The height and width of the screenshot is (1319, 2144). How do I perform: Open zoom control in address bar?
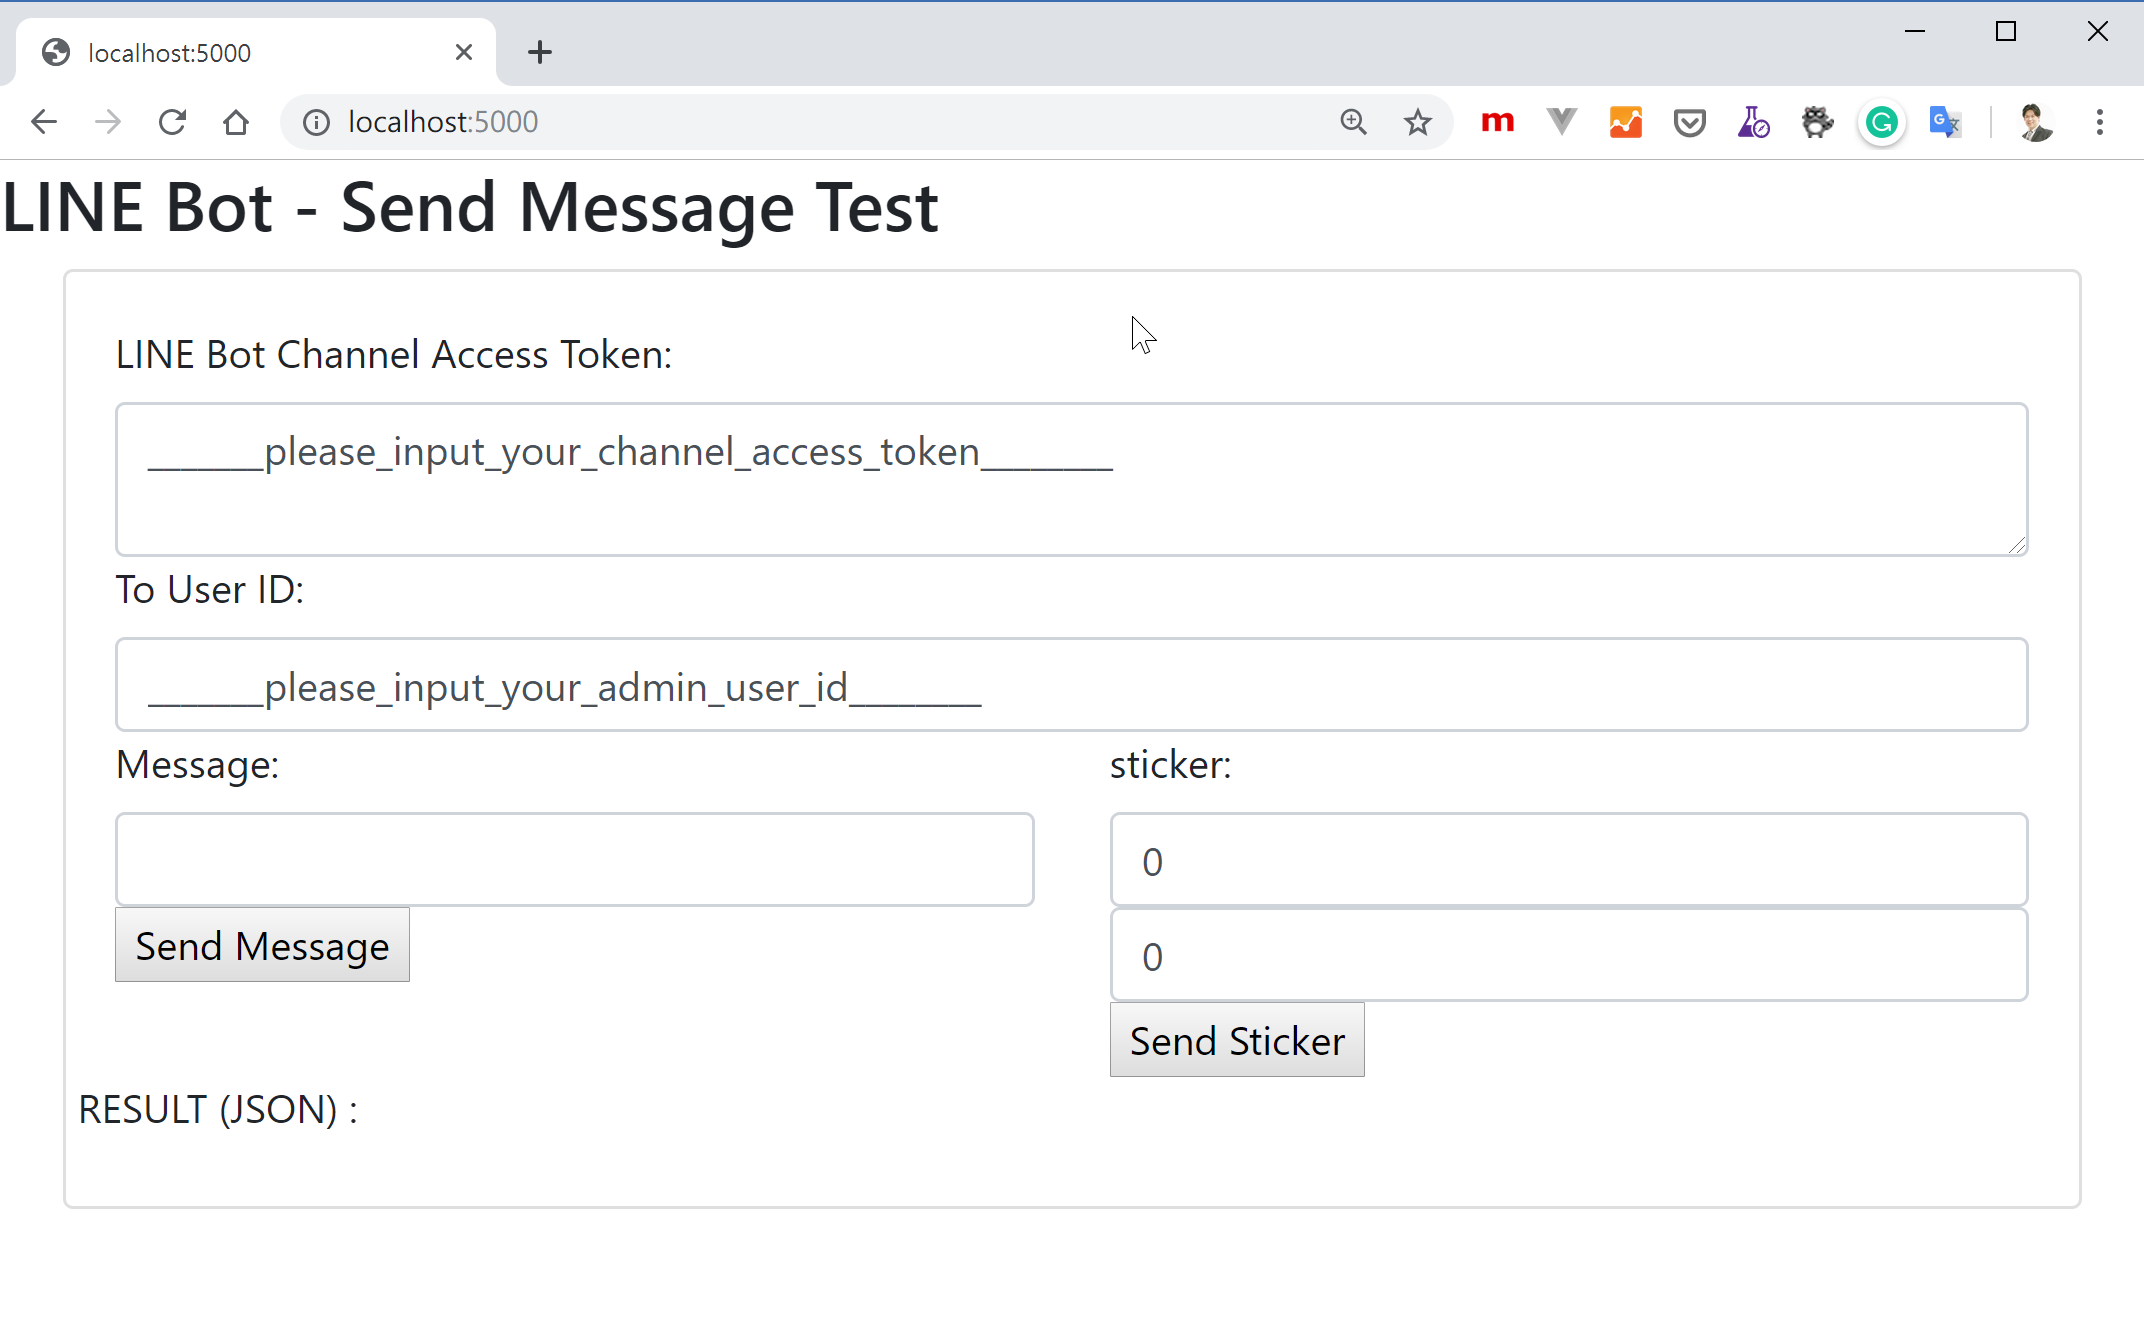[x=1353, y=122]
